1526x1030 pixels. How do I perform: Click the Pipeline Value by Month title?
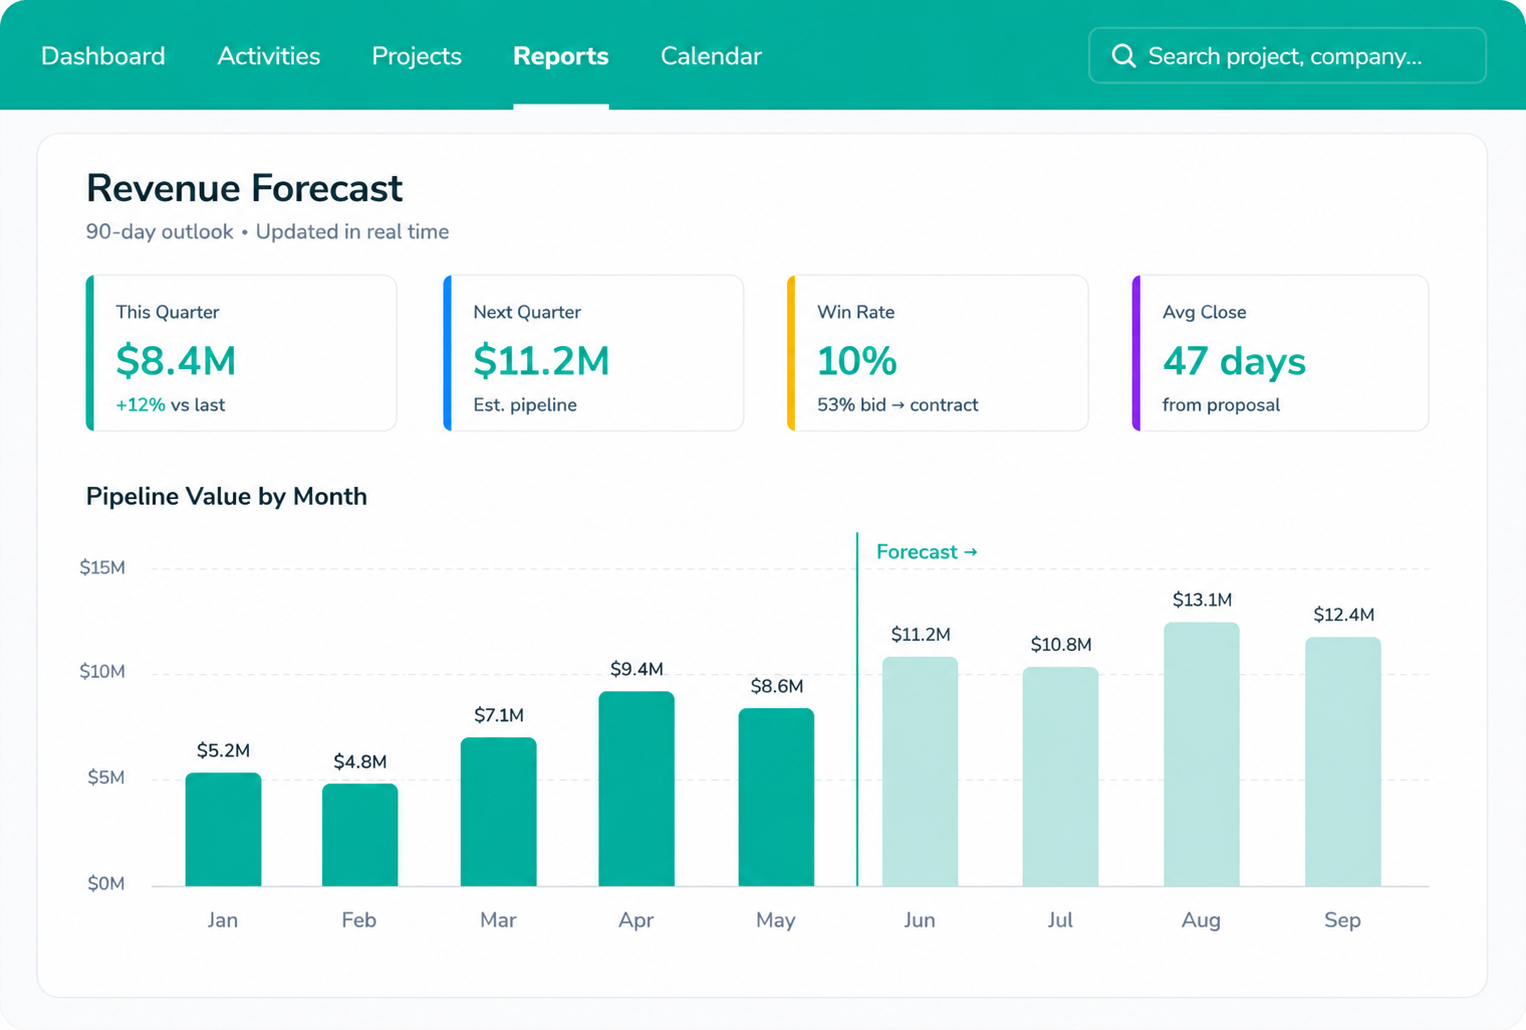pyautogui.click(x=227, y=496)
